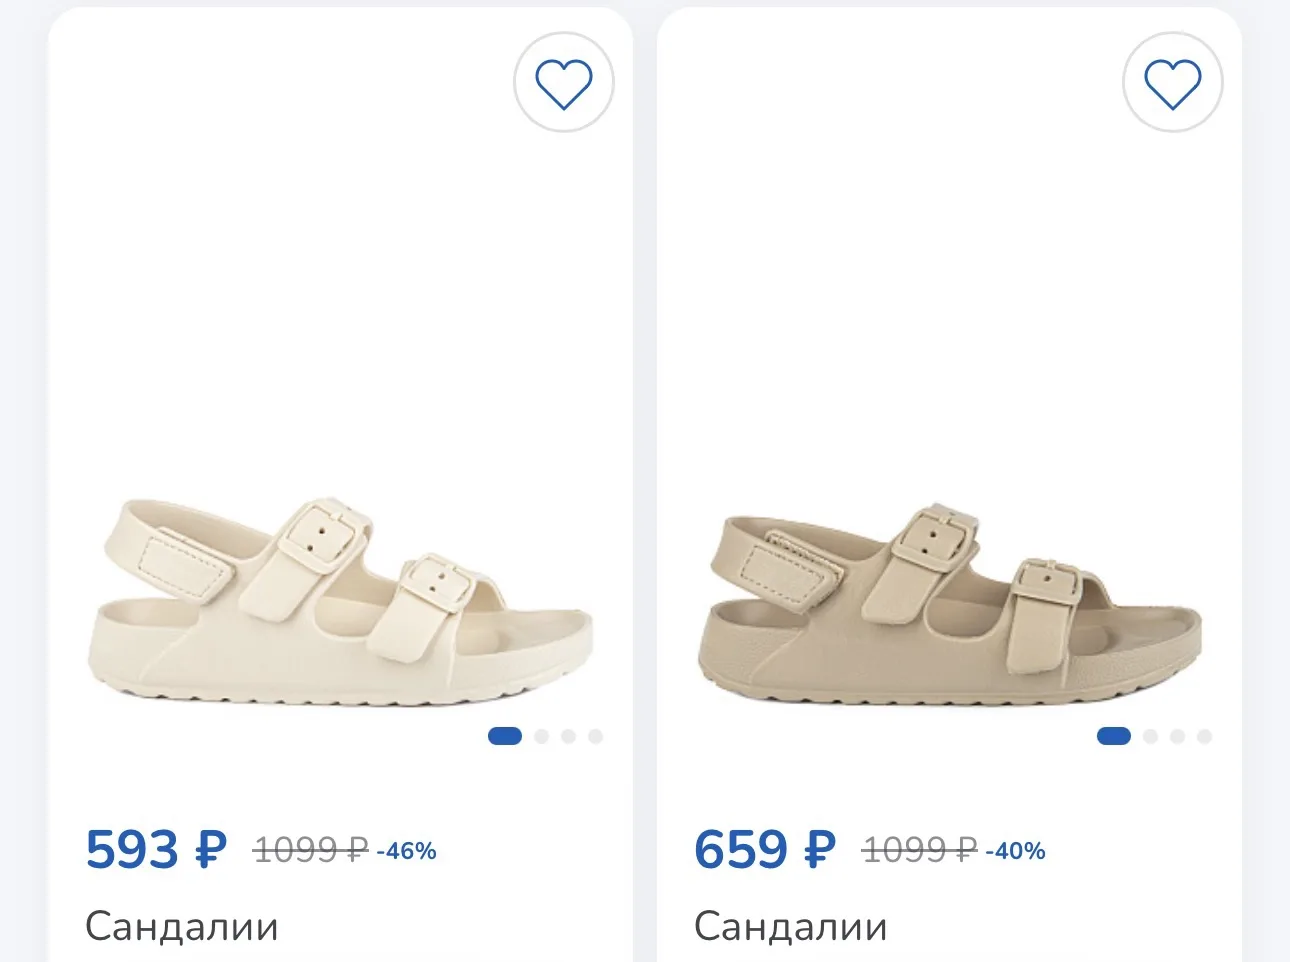Open Сандалии title under 659 ₽
This screenshot has height=962, width=1290.
coord(791,927)
